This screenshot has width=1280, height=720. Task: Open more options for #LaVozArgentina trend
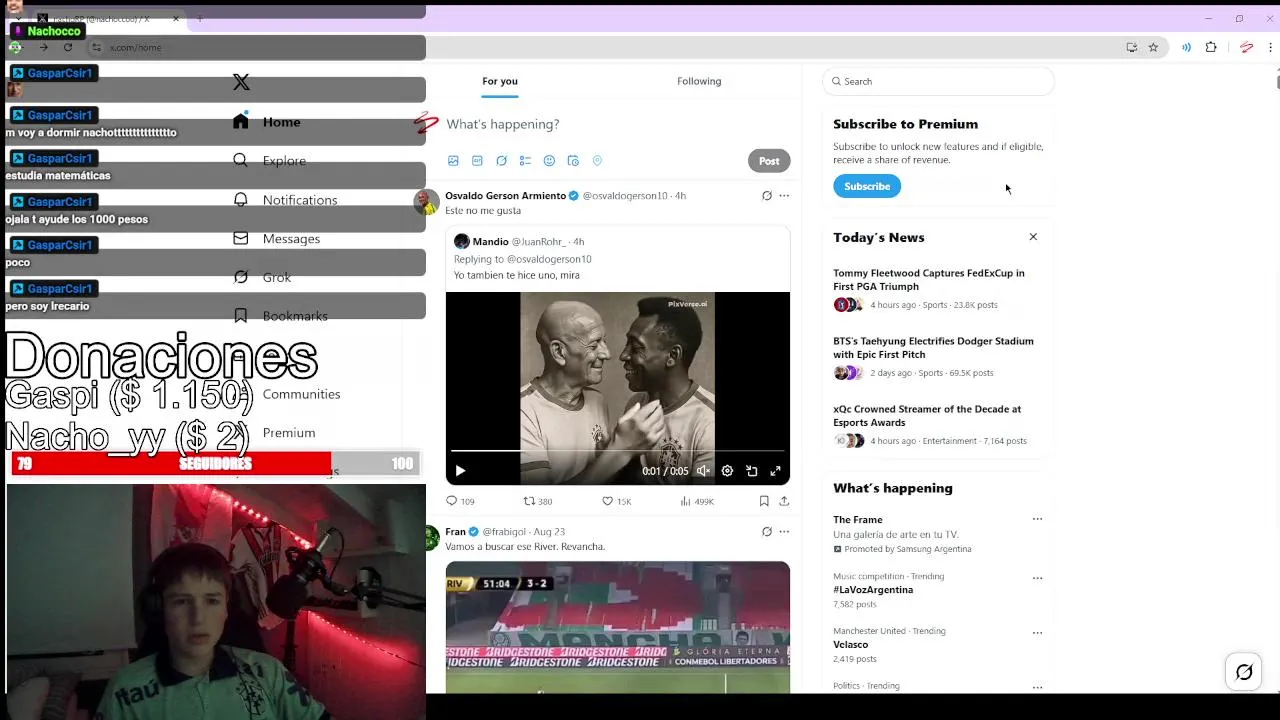click(x=1037, y=578)
